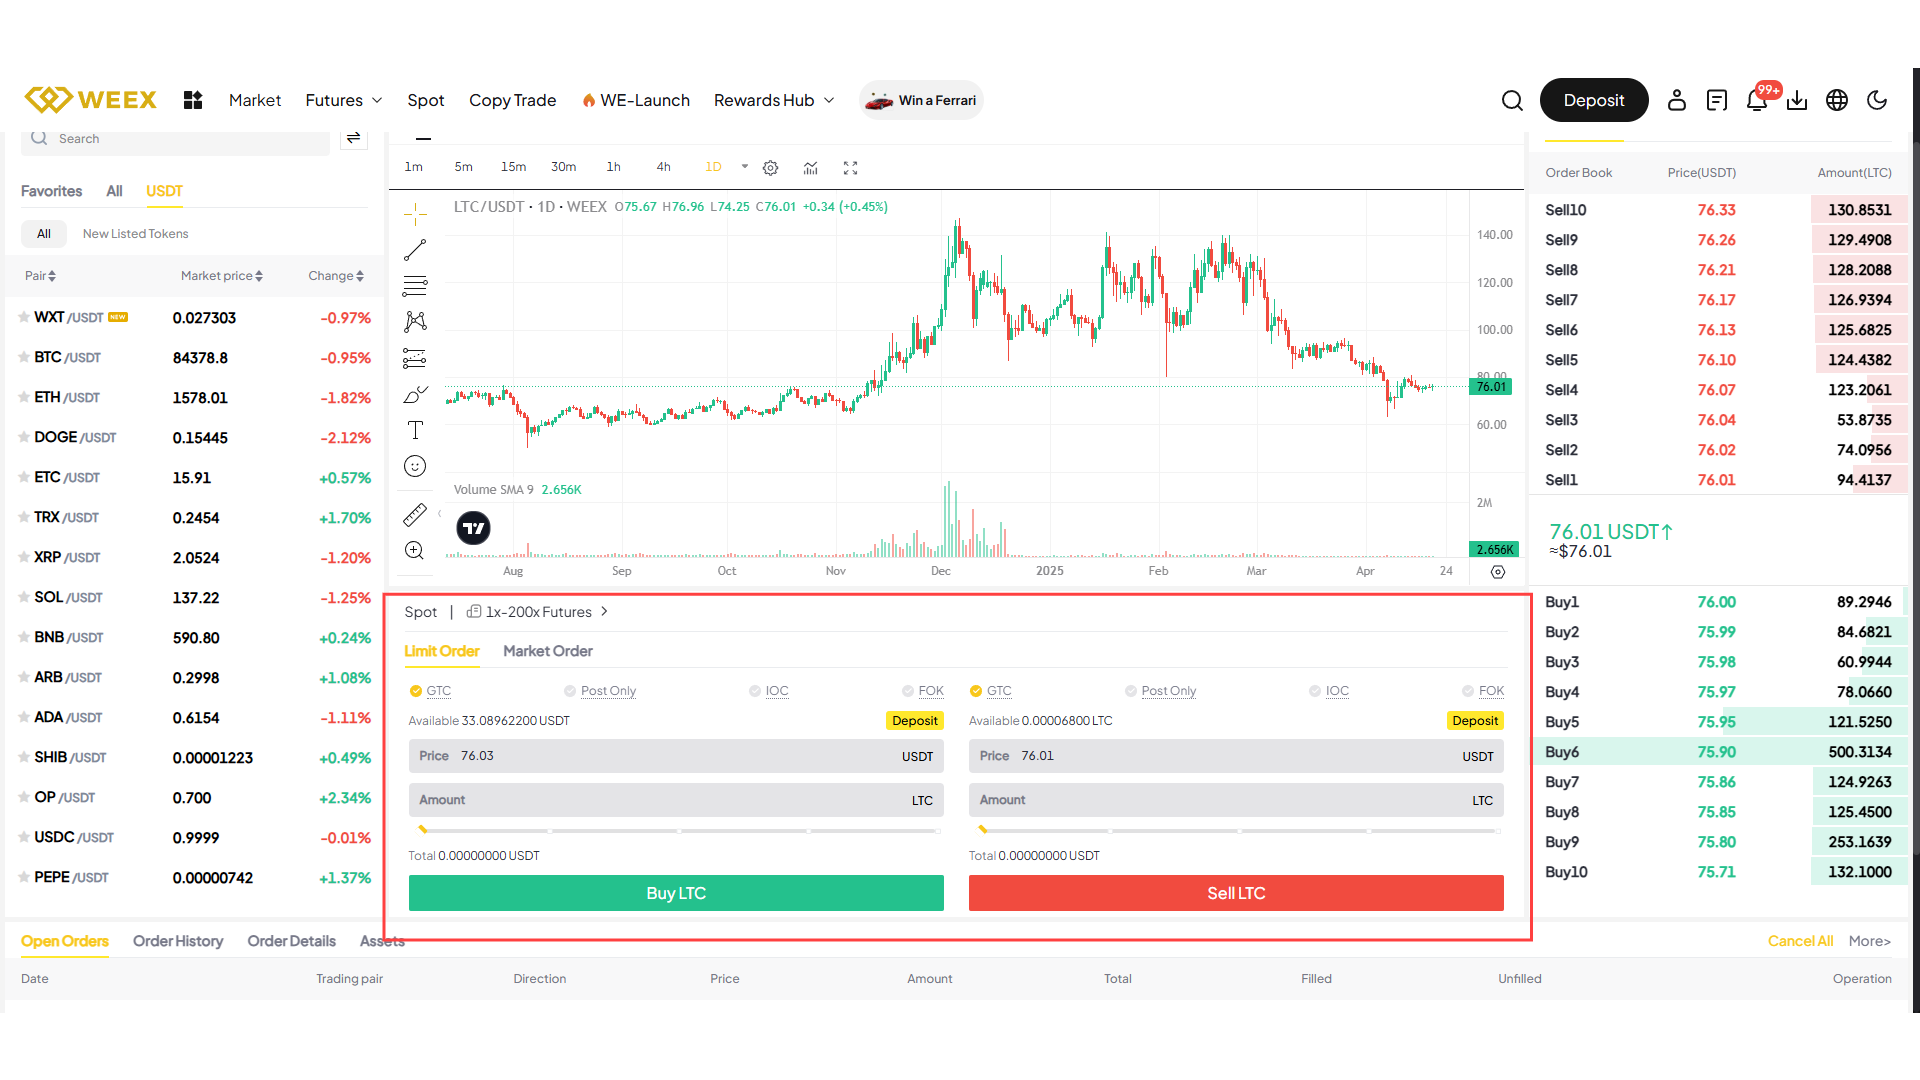Select the text annotation tool

tap(415, 430)
